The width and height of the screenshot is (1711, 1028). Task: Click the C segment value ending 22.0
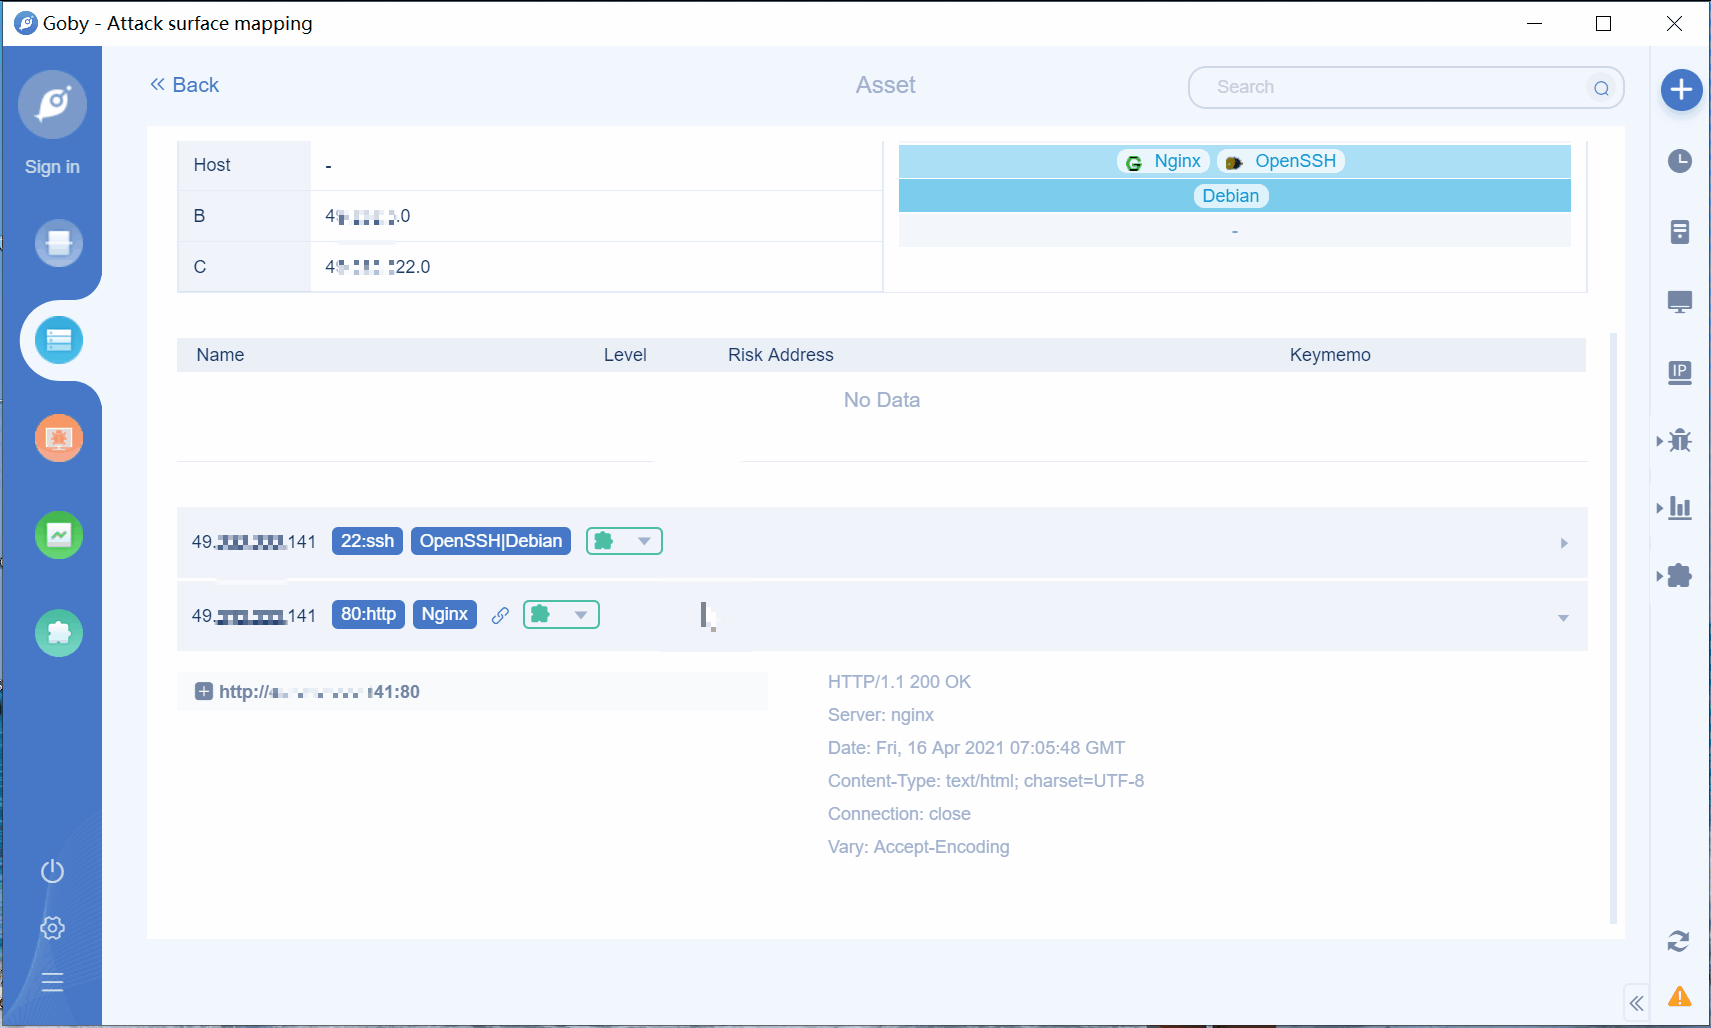pos(378,267)
